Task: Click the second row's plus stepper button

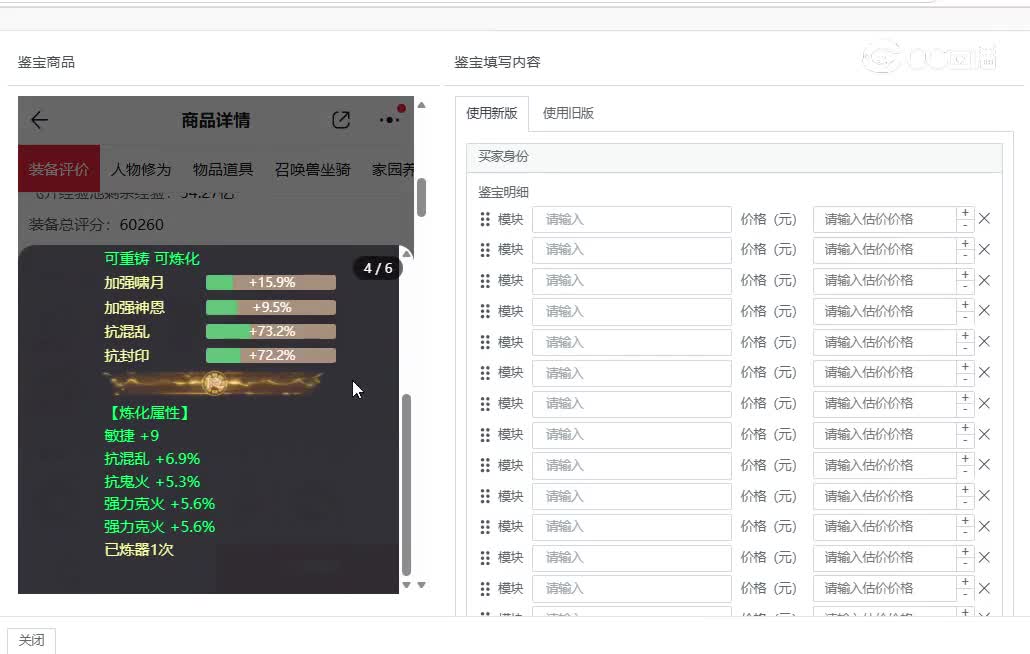Action: (965, 244)
